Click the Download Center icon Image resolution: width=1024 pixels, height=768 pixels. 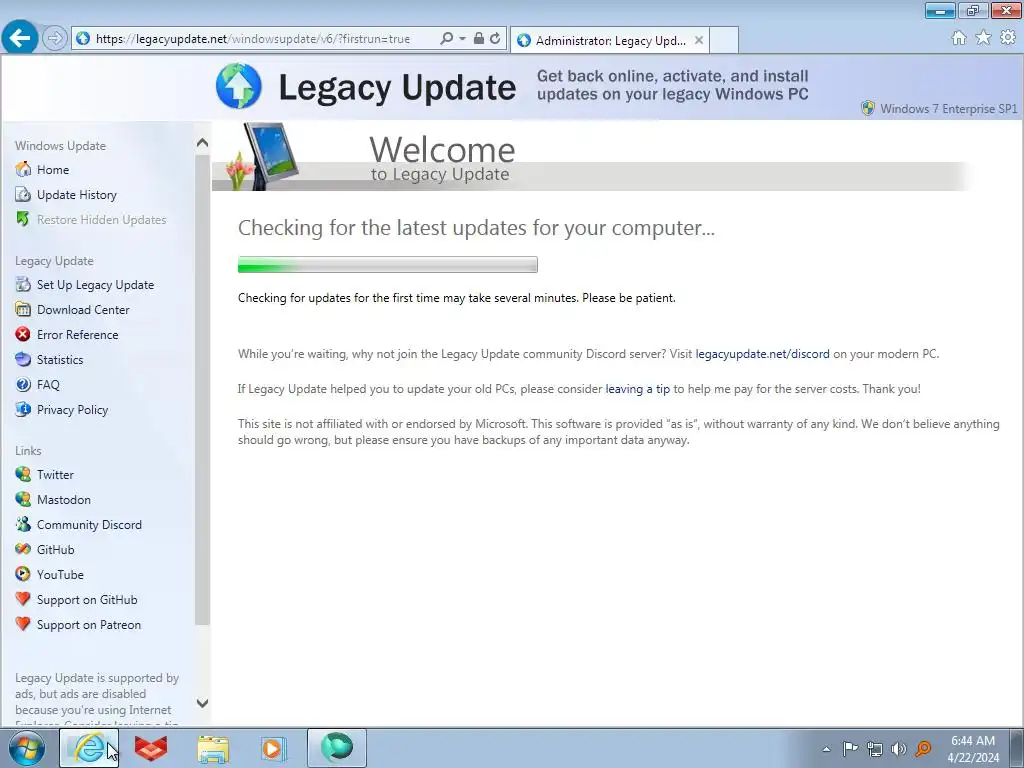(x=23, y=310)
